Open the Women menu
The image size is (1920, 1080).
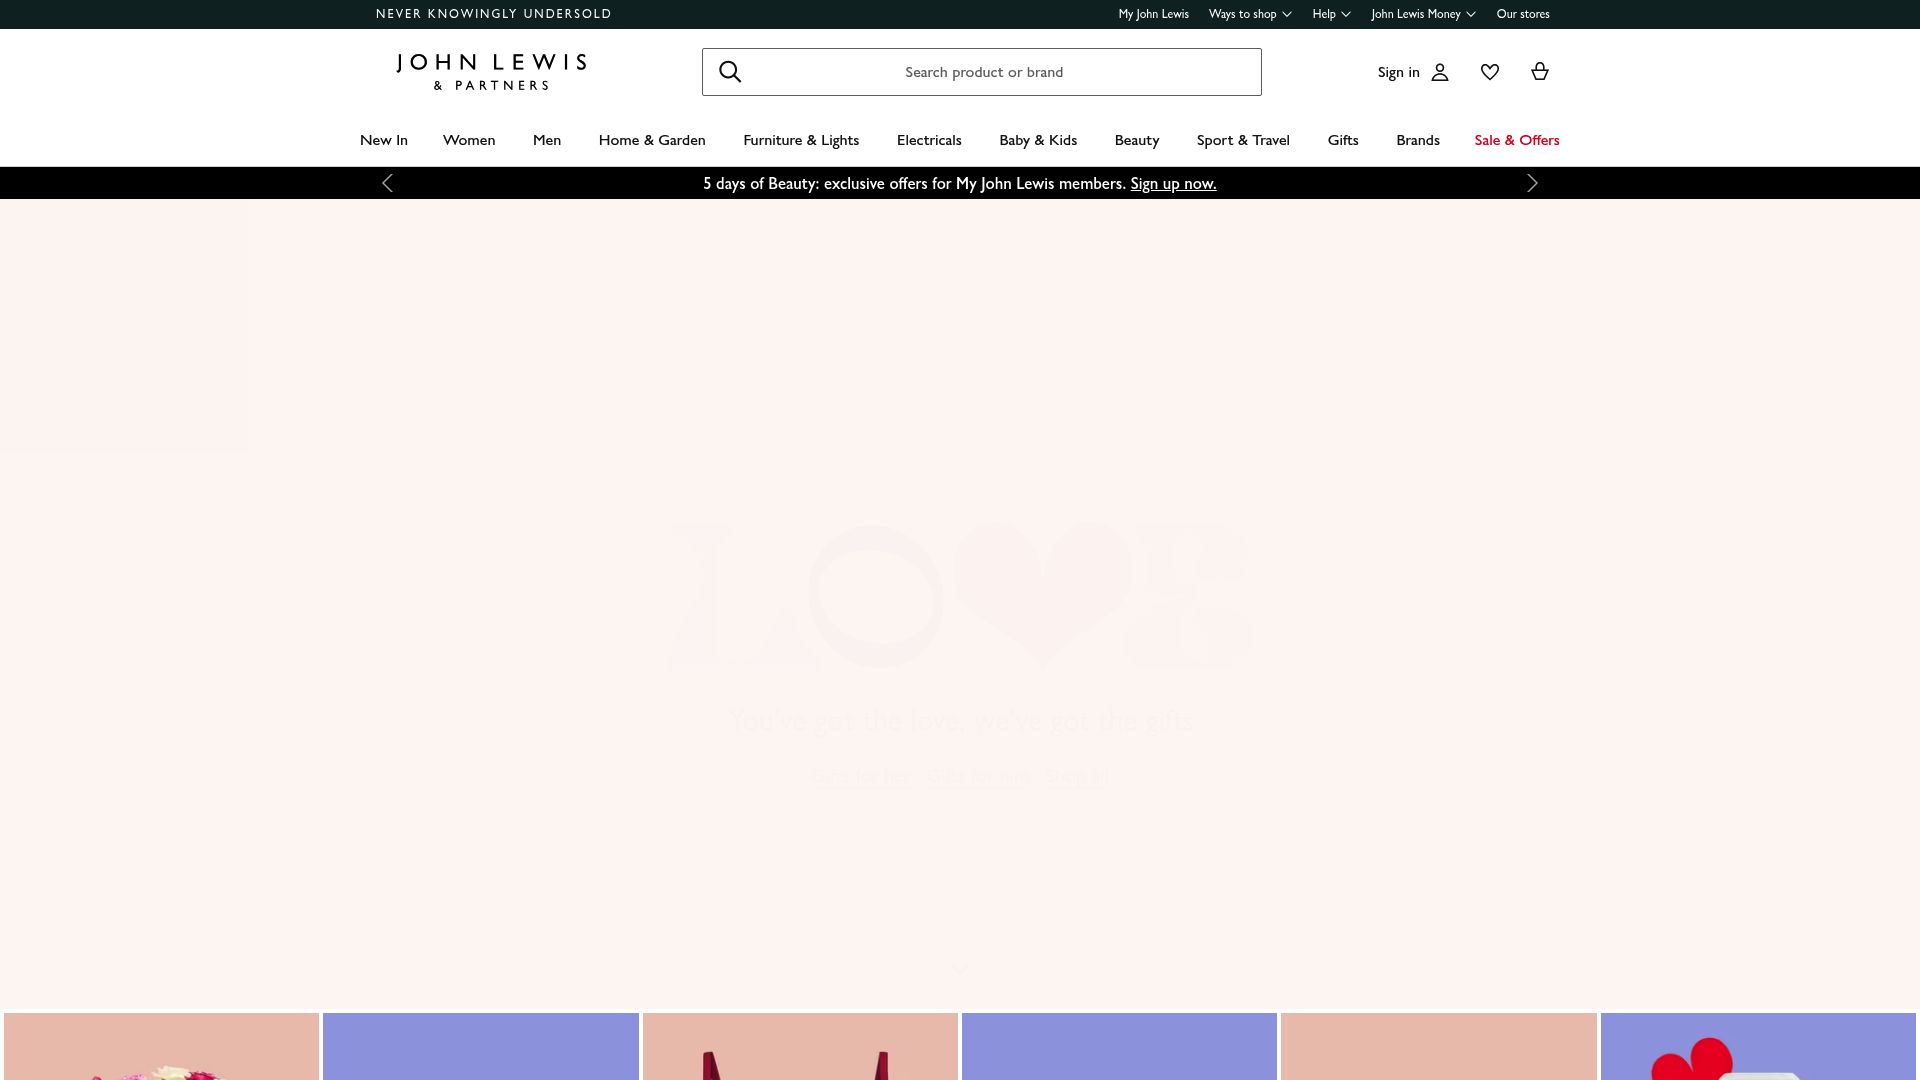point(469,140)
